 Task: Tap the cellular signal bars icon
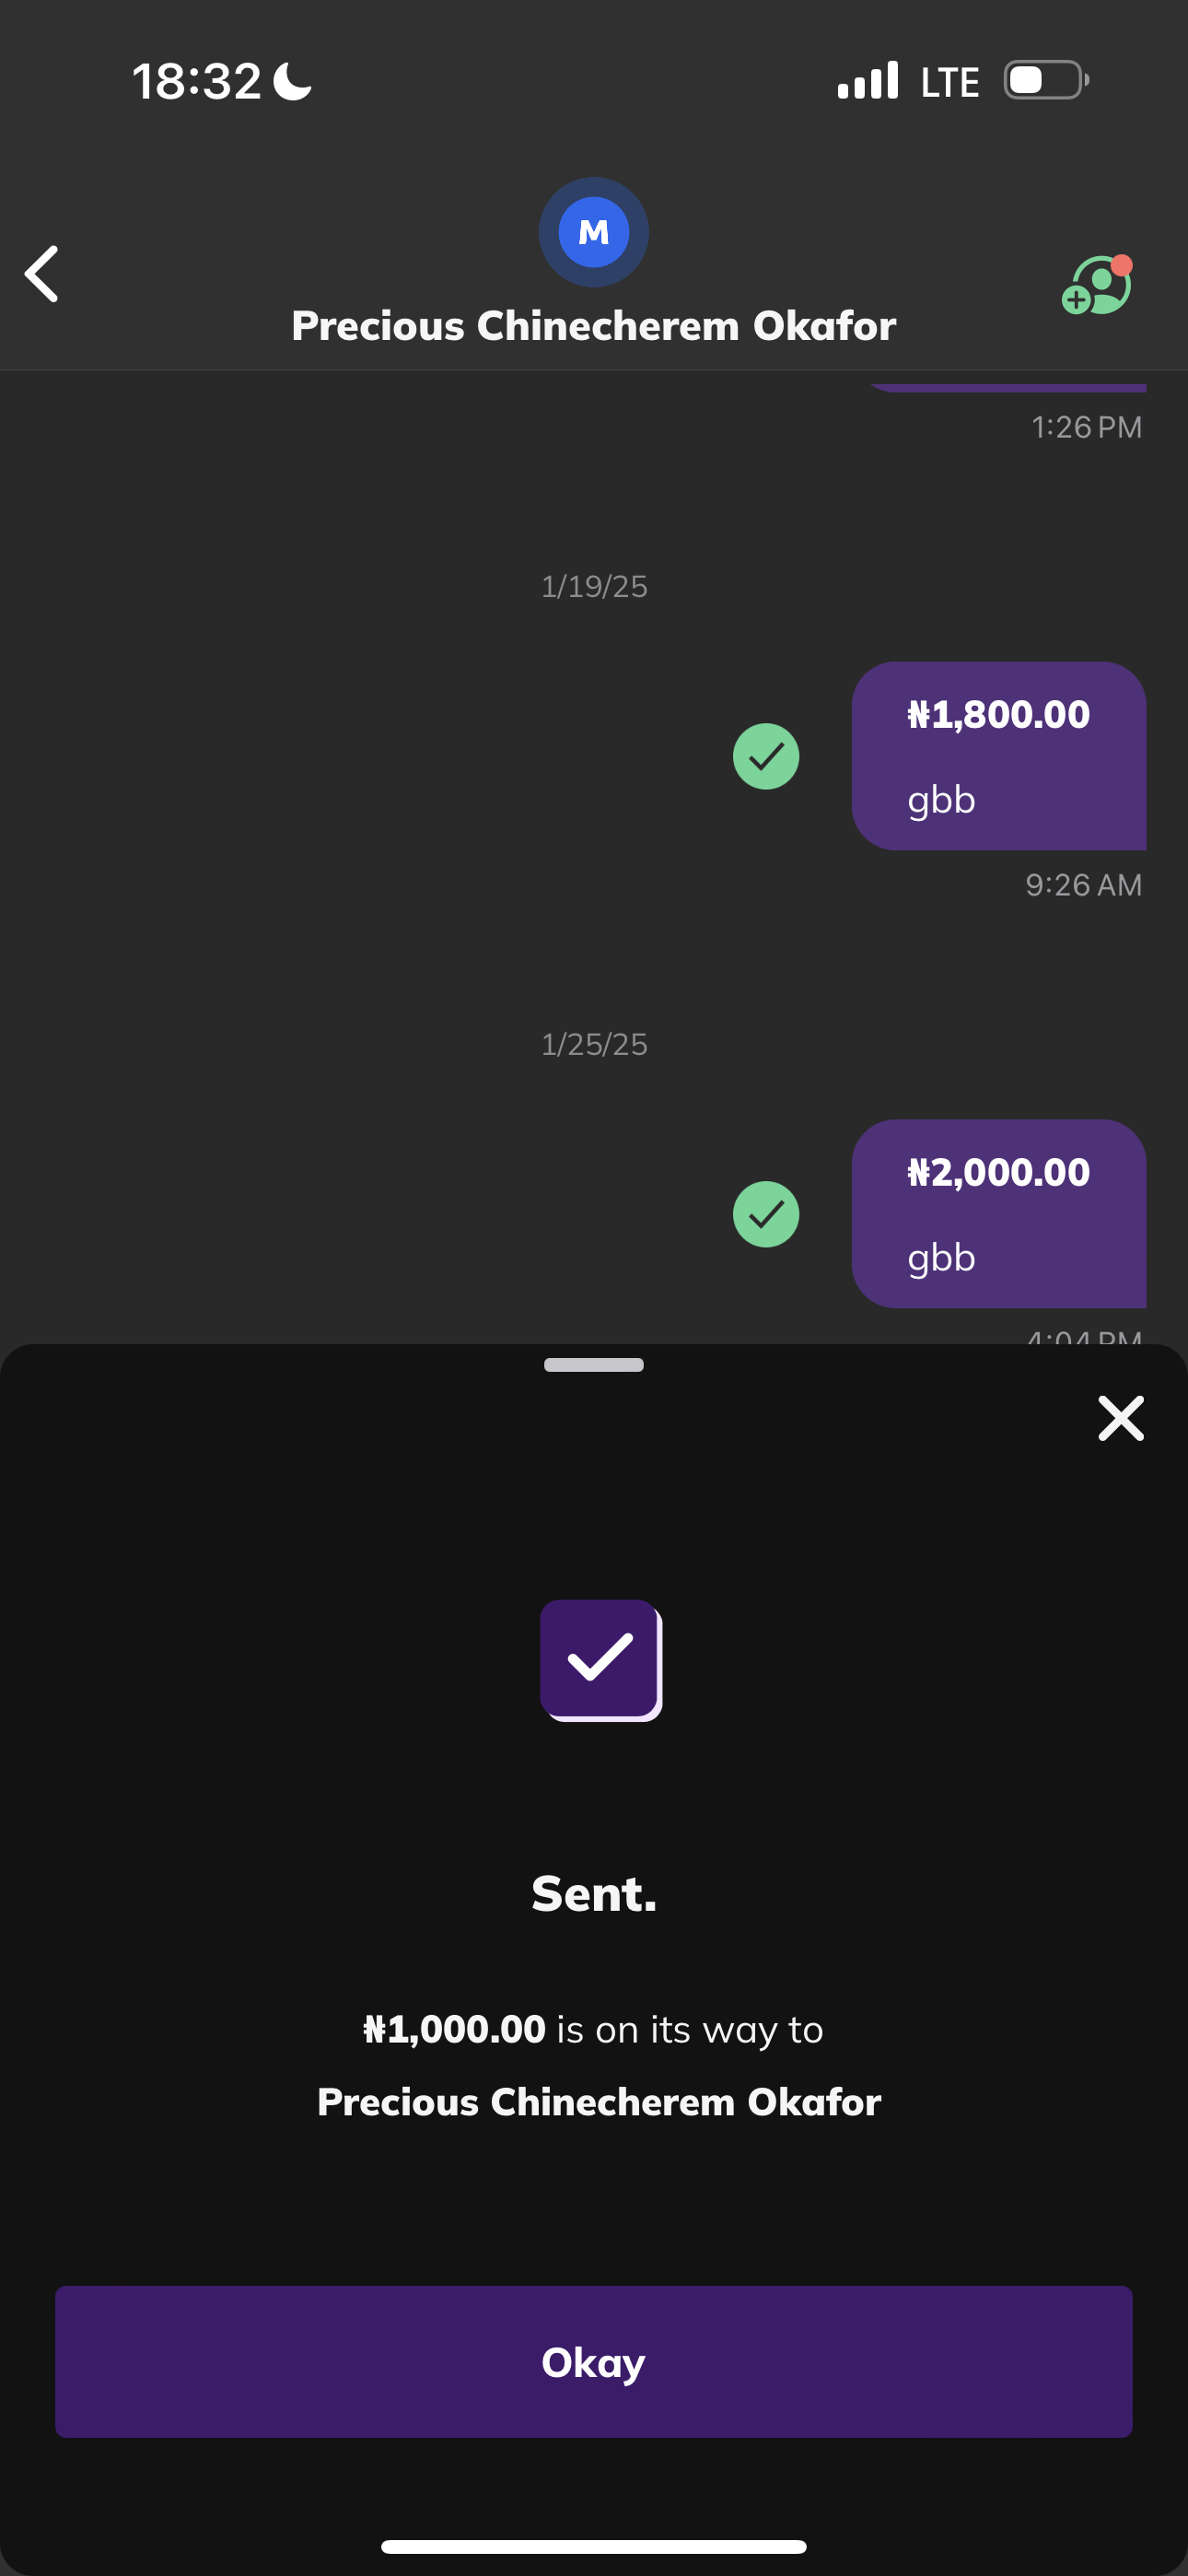click(867, 81)
